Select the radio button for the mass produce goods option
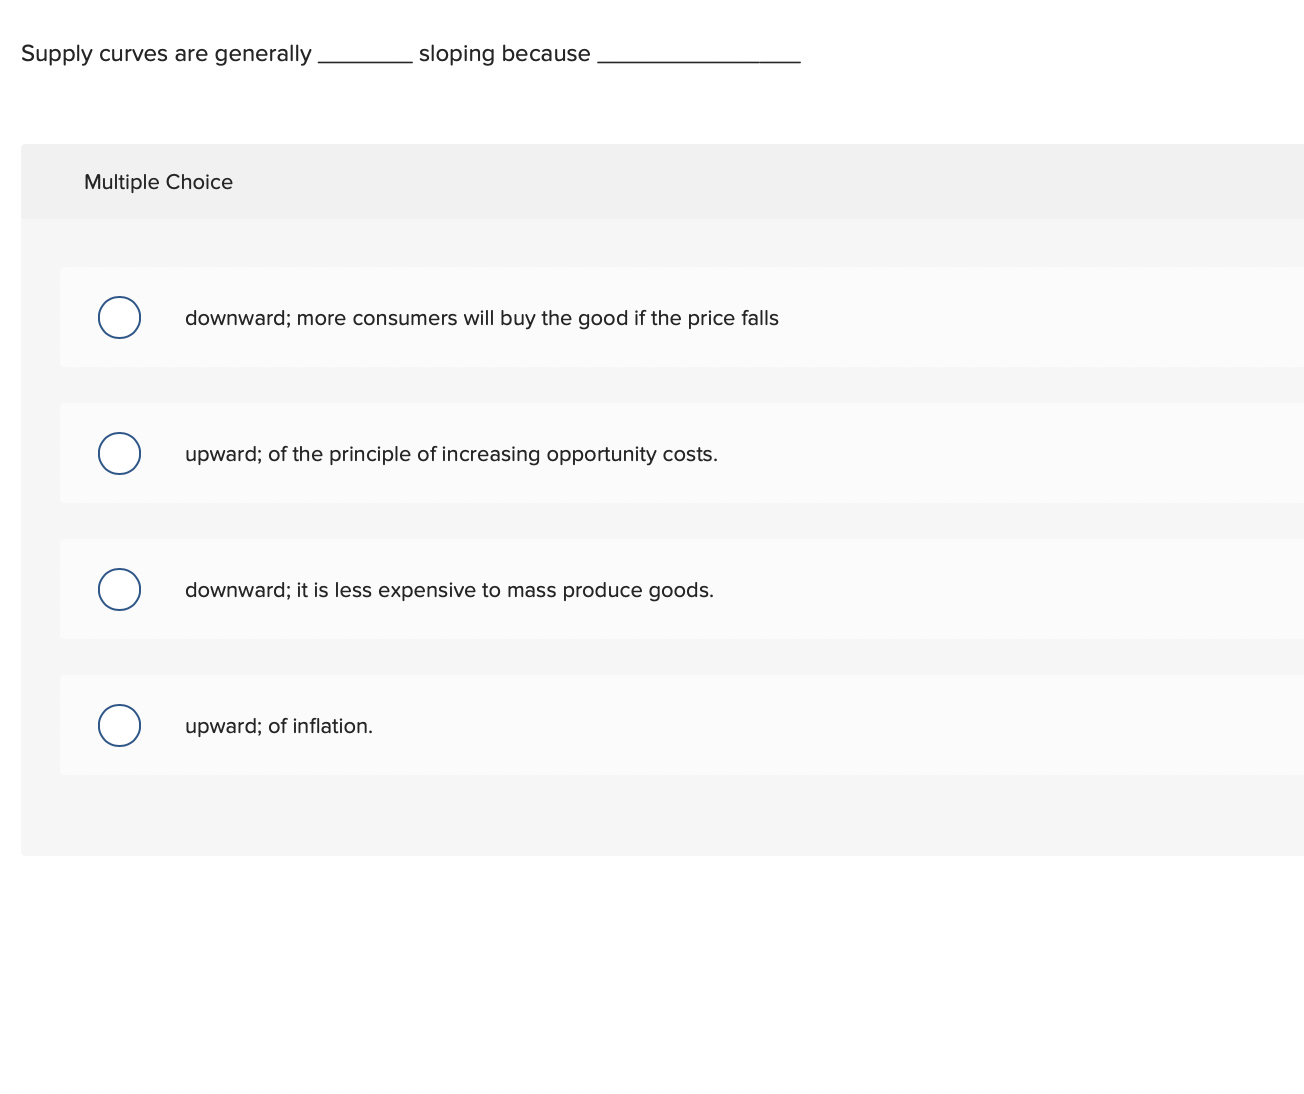Viewport: 1304px width, 1094px height. 119,589
